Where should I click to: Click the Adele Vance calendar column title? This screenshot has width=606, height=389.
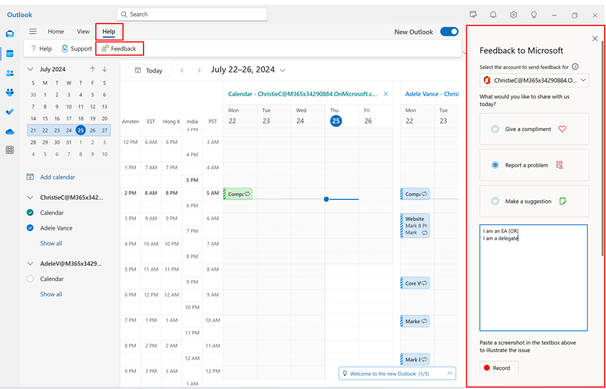(x=432, y=94)
